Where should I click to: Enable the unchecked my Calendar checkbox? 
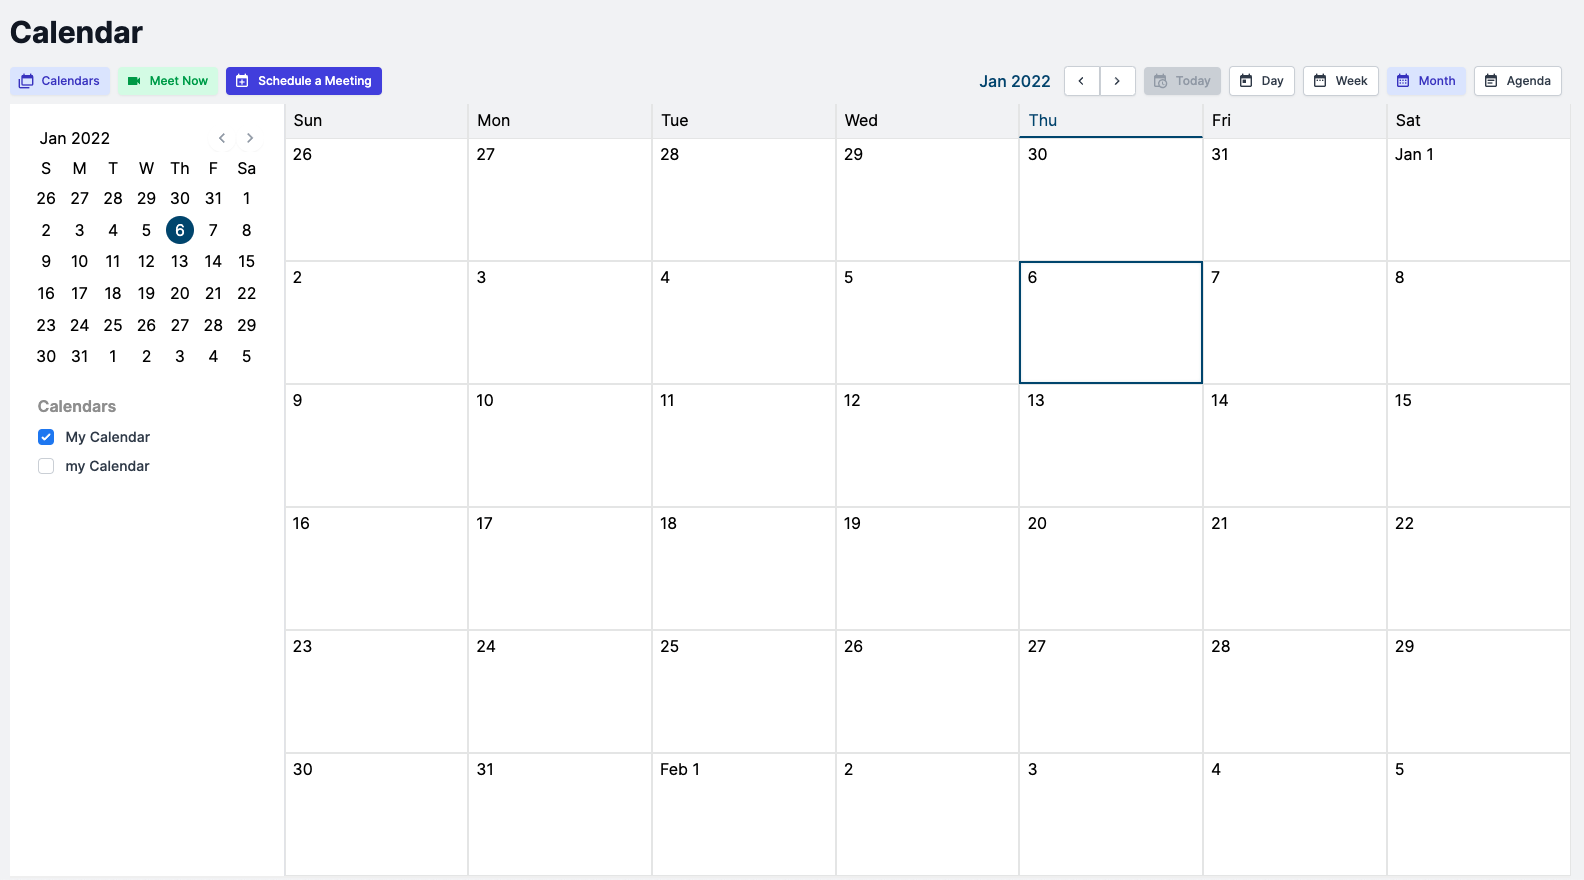46,466
